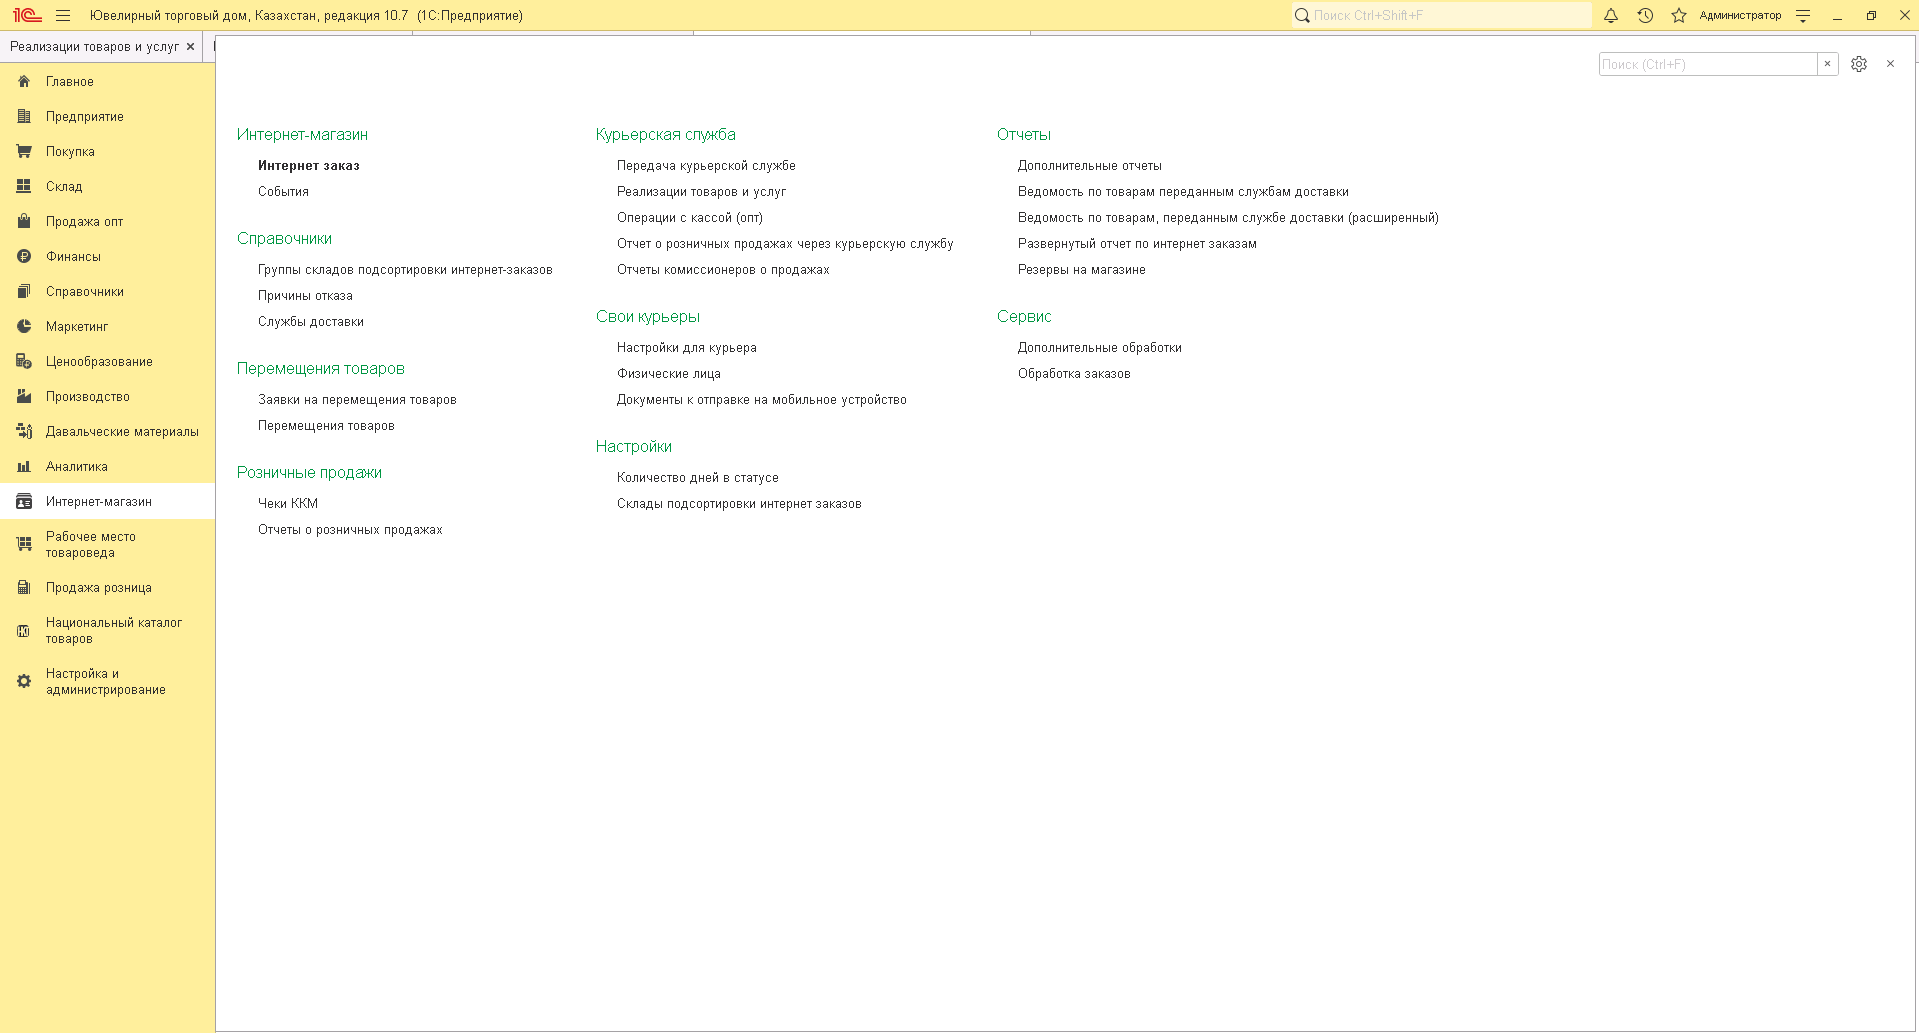Open the notifications bell icon
The height and width of the screenshot is (1033, 1919).
[1611, 15]
